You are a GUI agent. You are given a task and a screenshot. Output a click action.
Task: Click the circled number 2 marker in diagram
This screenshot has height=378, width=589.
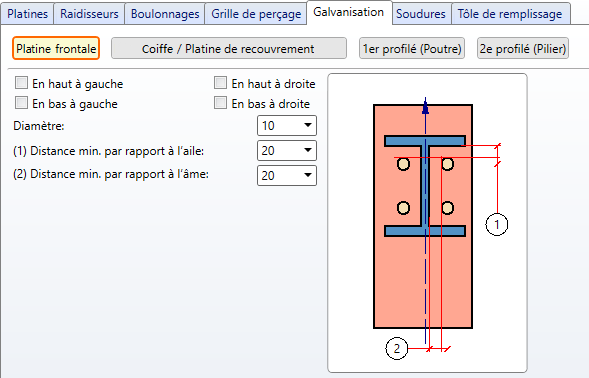[x=397, y=348]
